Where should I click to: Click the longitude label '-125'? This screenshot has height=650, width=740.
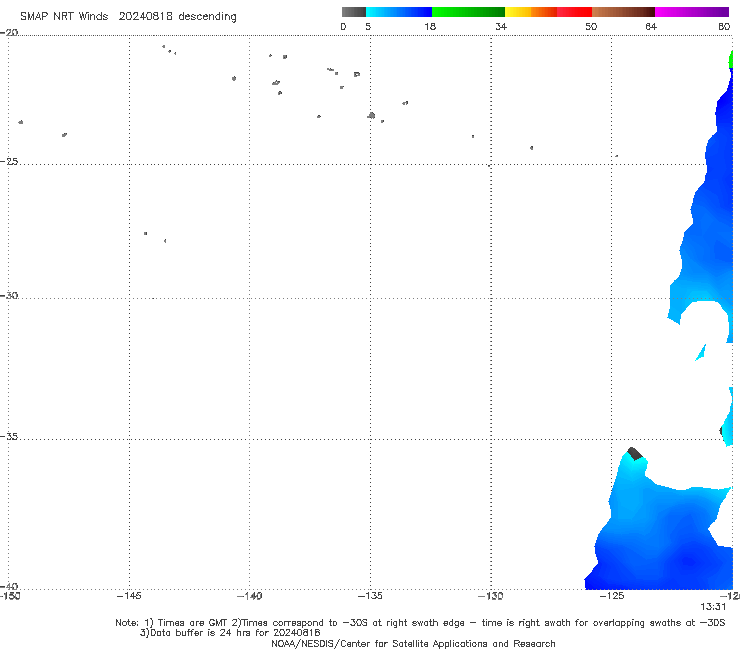pos(612,596)
